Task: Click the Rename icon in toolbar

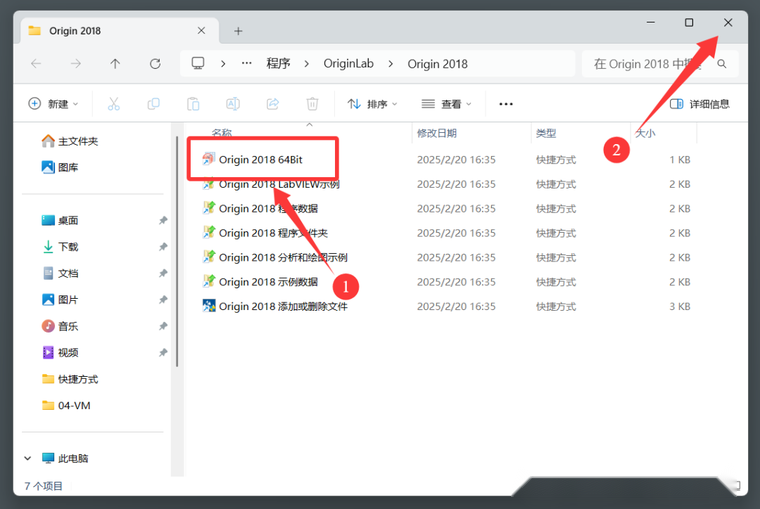Action: click(x=233, y=104)
